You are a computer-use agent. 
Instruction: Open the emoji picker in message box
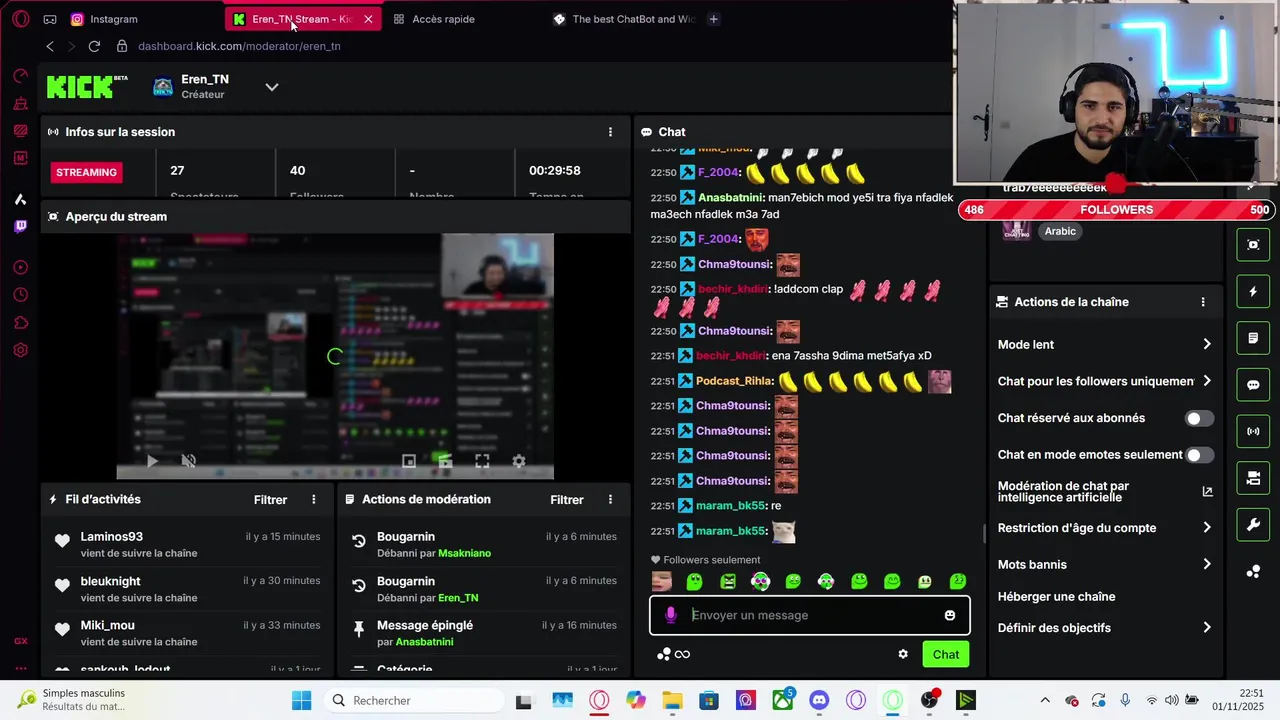click(950, 615)
